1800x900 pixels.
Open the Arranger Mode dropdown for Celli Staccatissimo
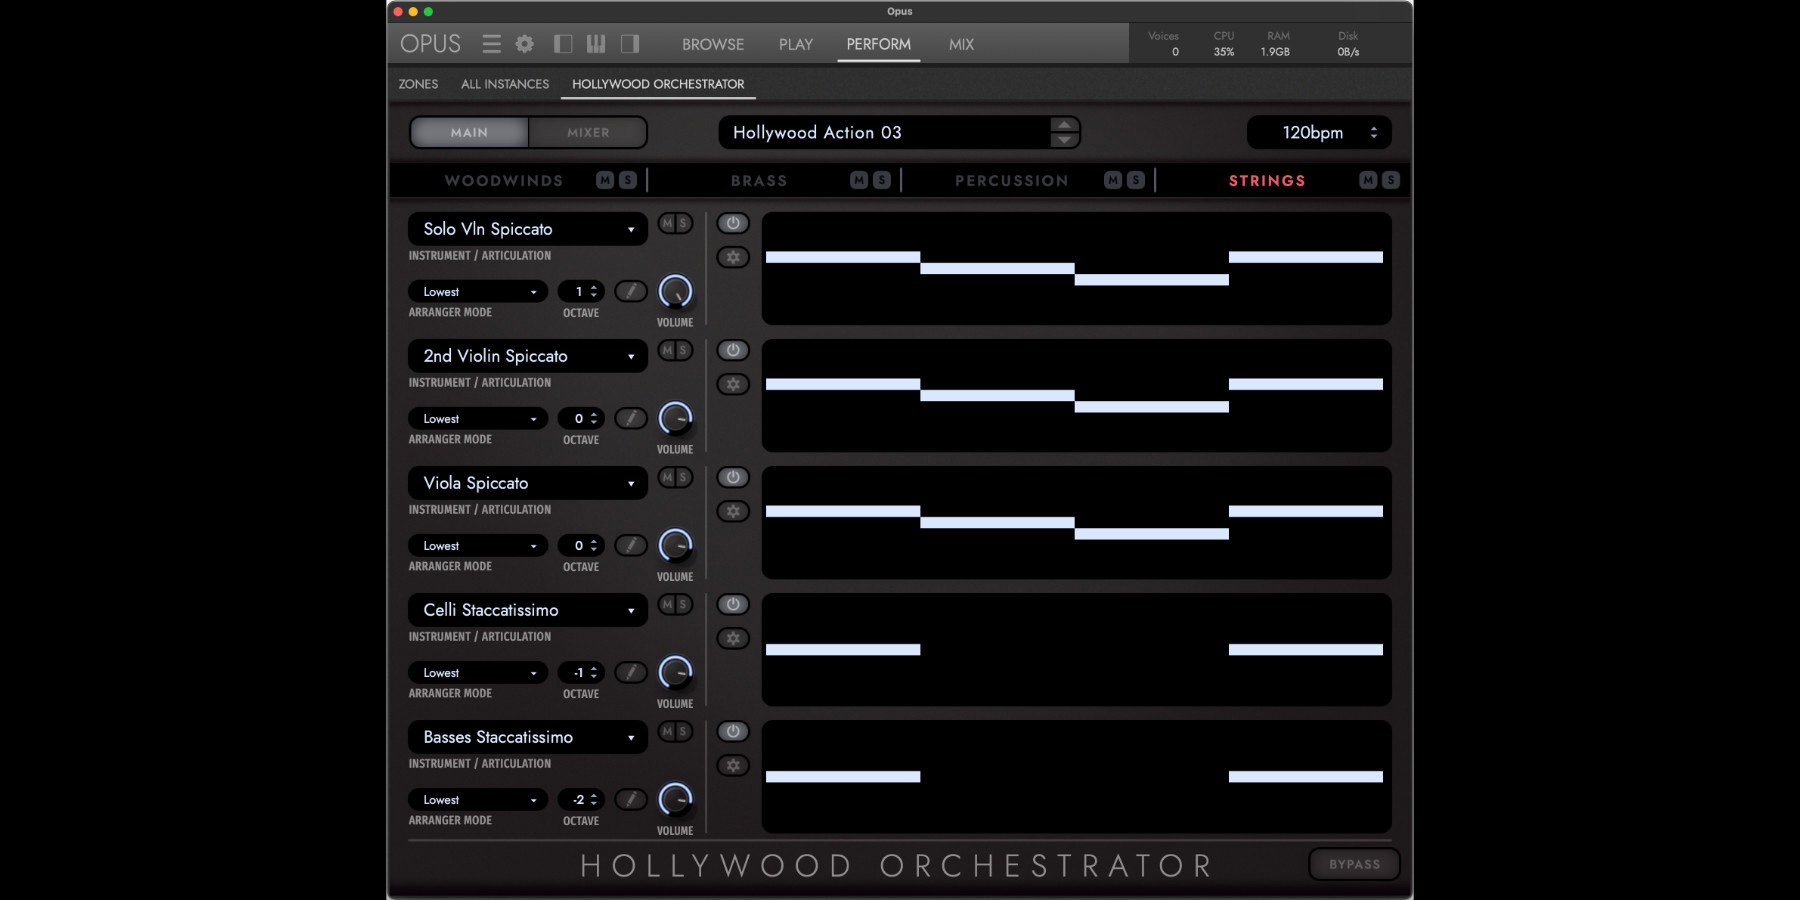[x=477, y=672]
